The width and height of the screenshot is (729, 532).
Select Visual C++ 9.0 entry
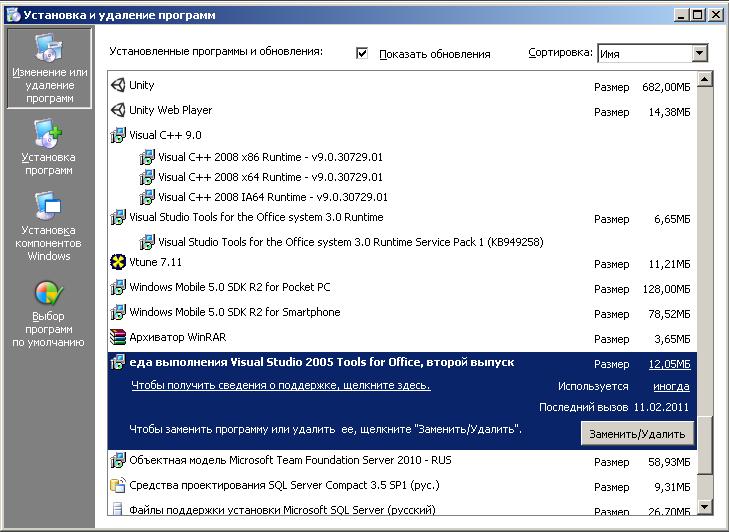(x=165, y=135)
